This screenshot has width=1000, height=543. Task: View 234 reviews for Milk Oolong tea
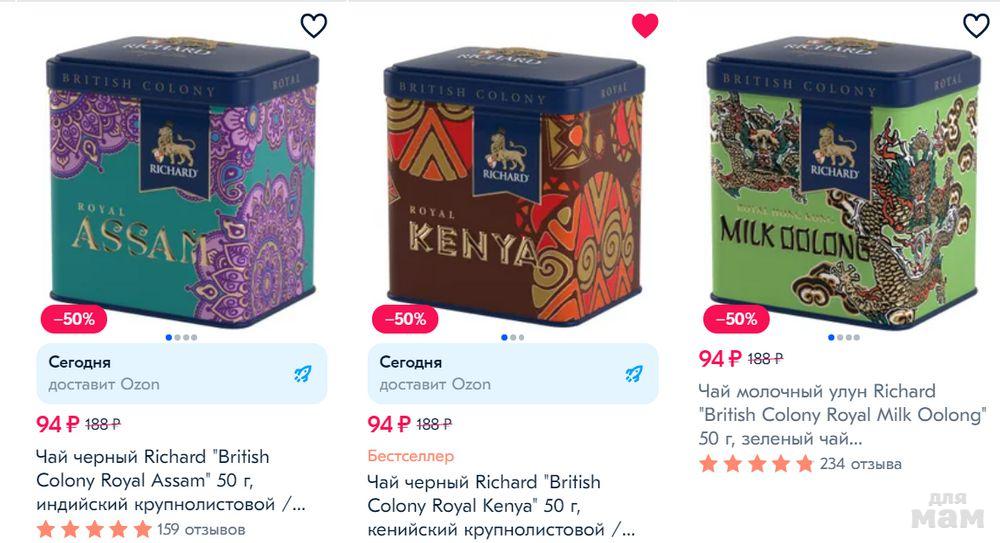860,464
